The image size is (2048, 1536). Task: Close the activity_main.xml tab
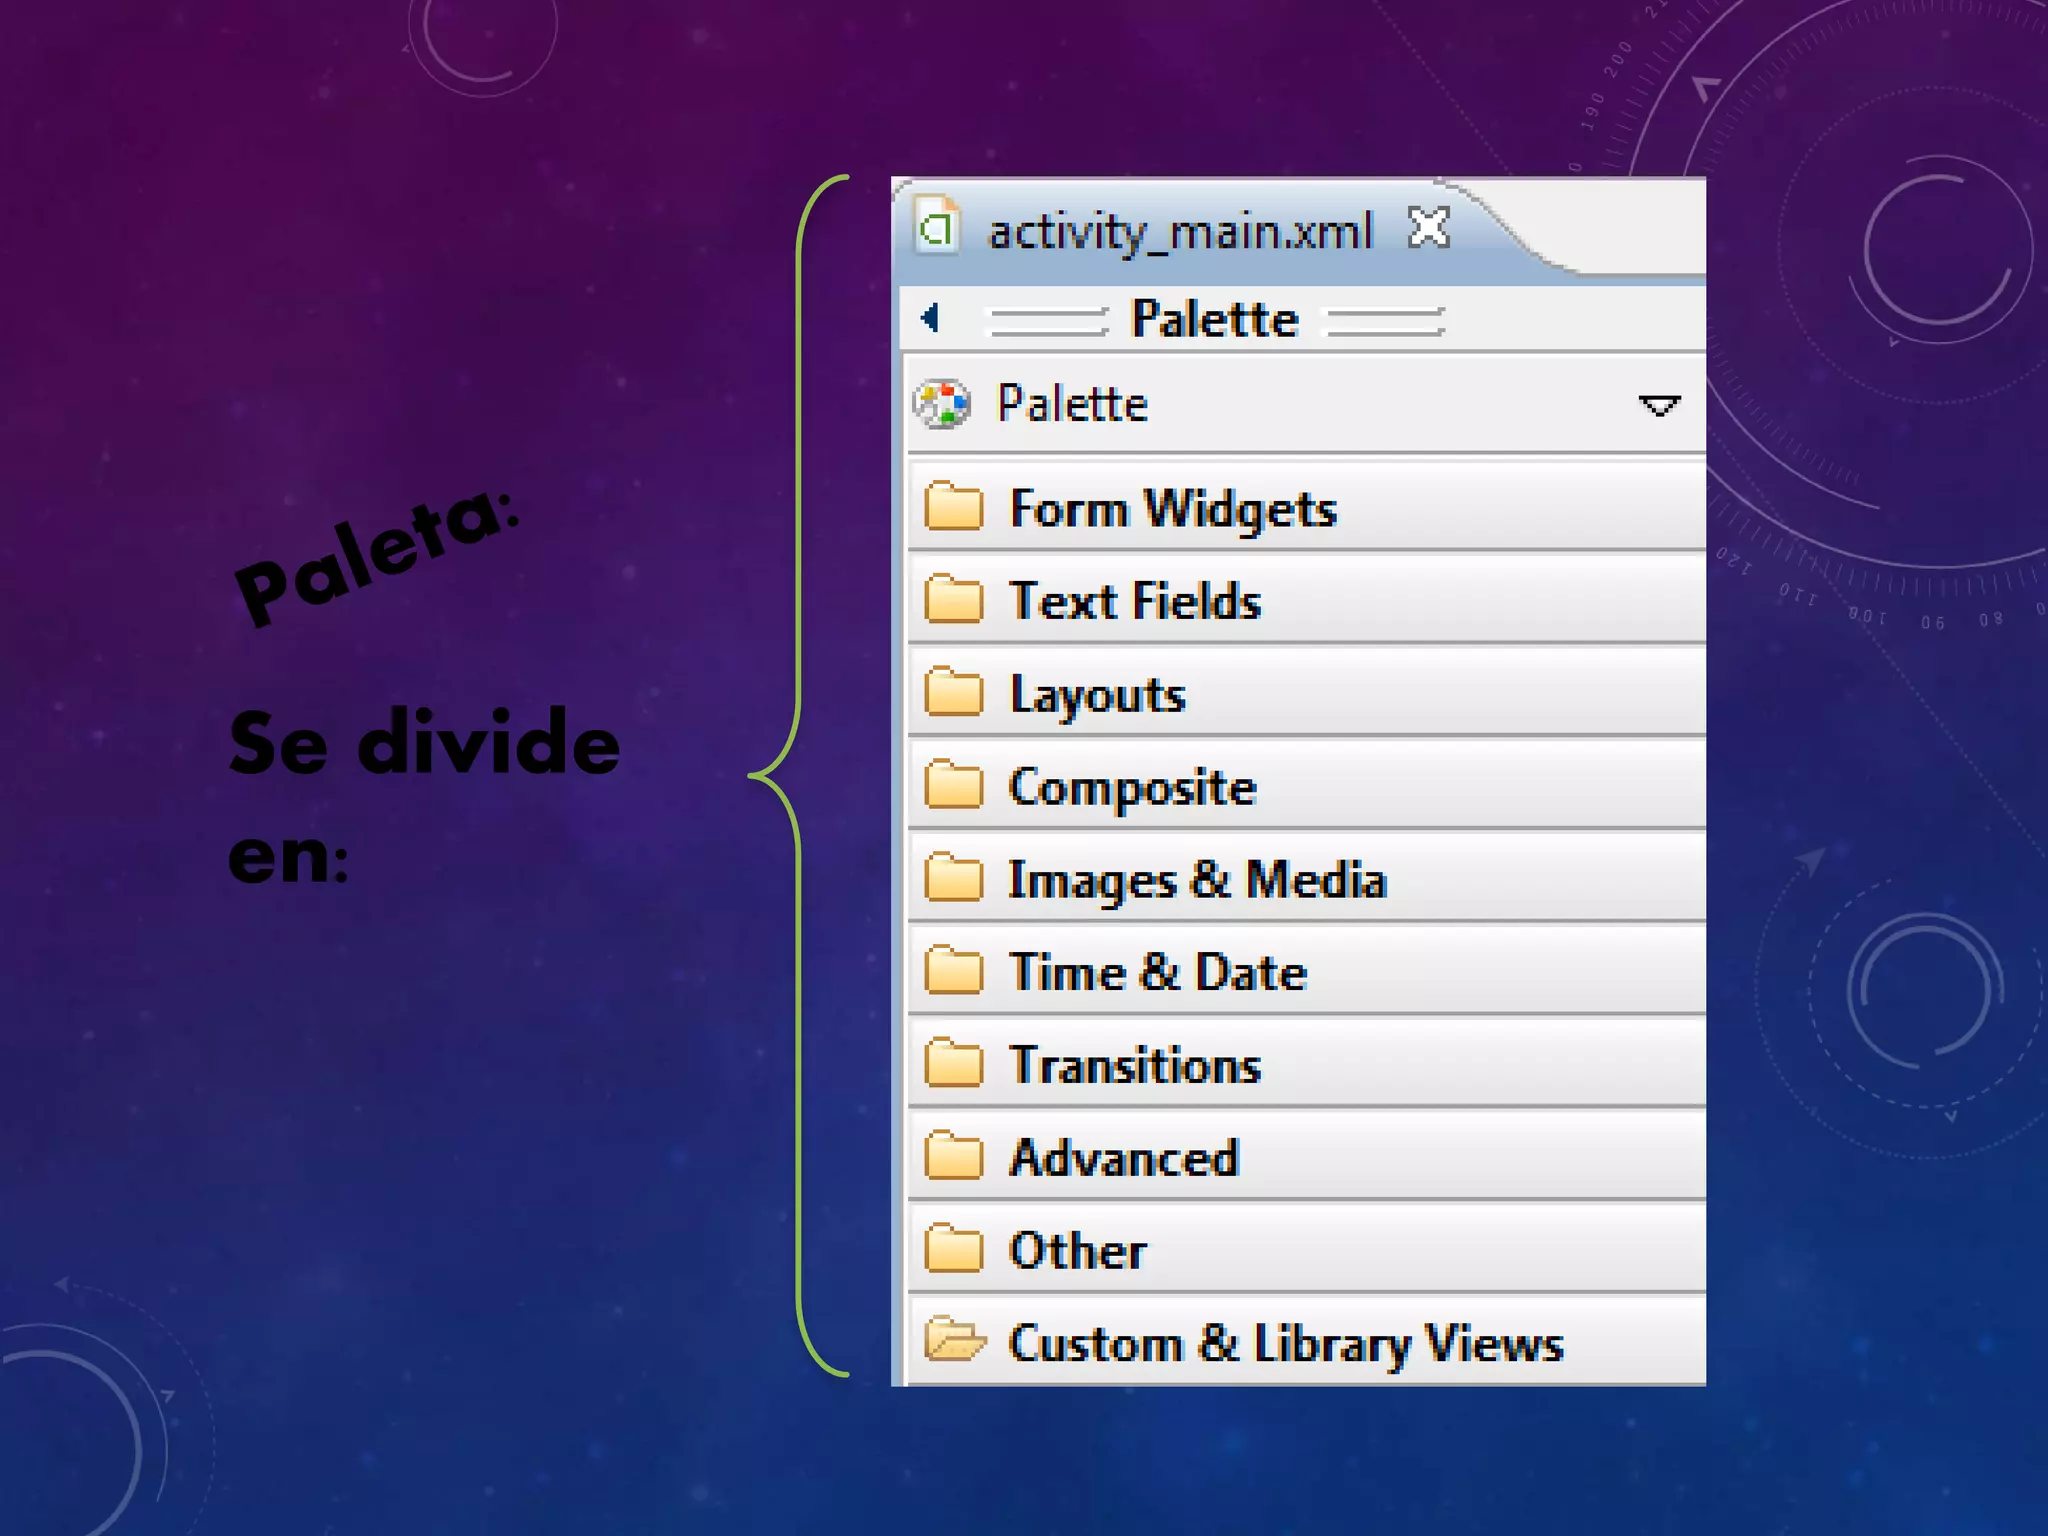(1428, 227)
